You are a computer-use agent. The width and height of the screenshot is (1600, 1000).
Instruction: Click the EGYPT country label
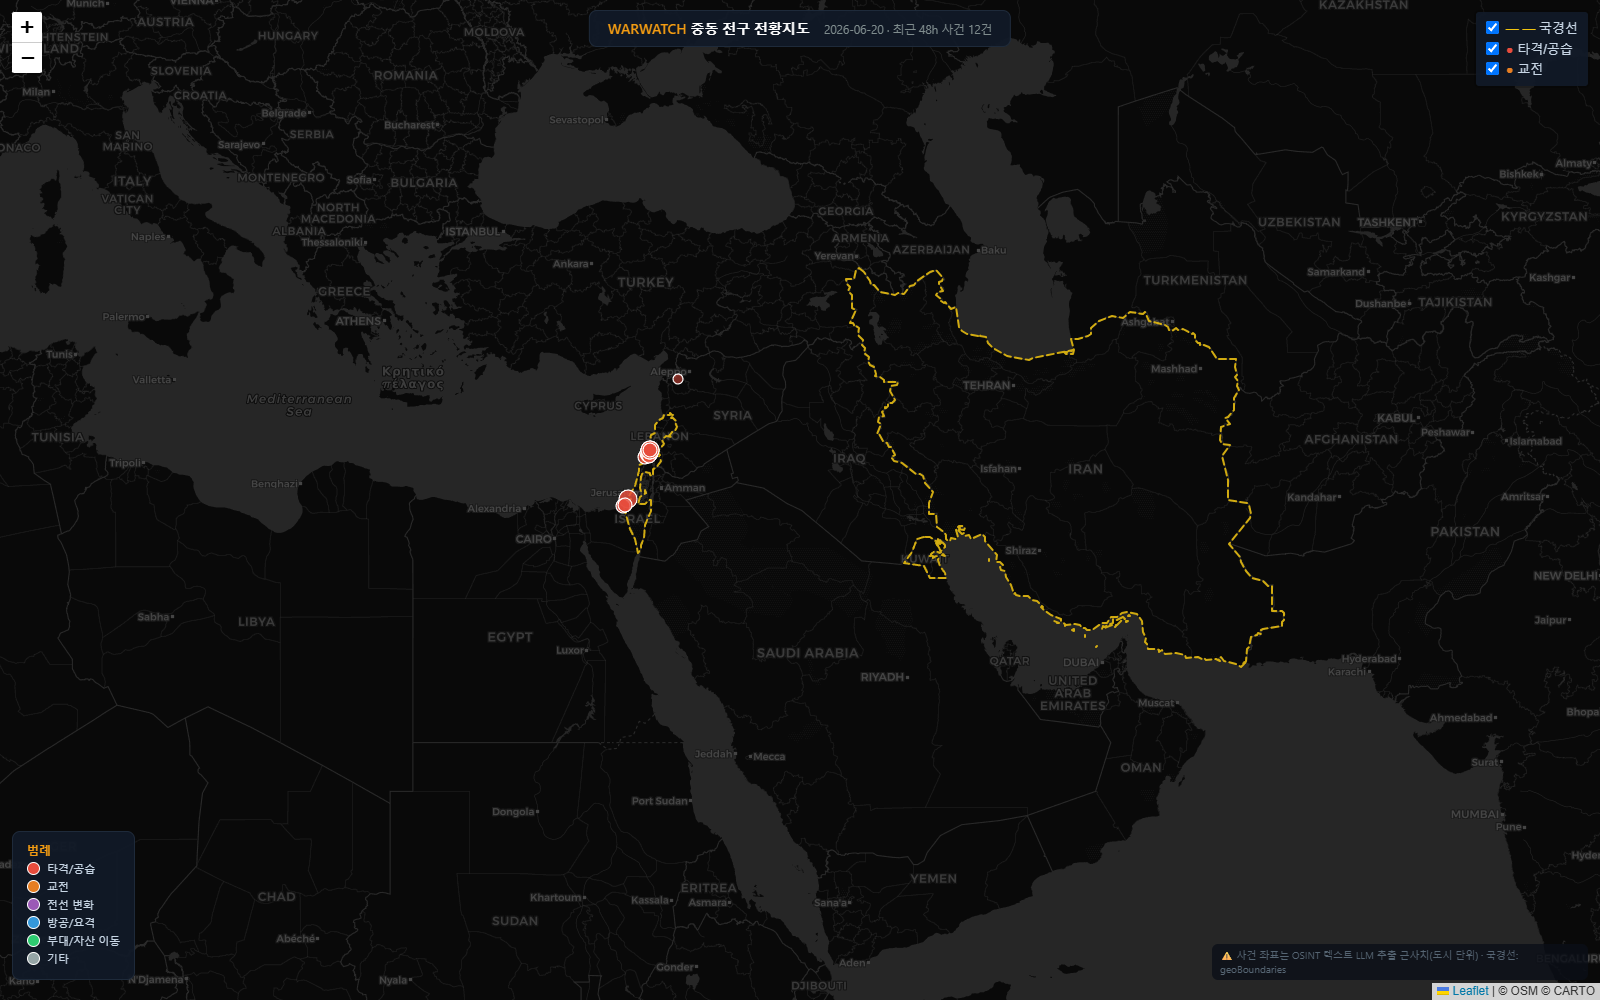coord(510,637)
